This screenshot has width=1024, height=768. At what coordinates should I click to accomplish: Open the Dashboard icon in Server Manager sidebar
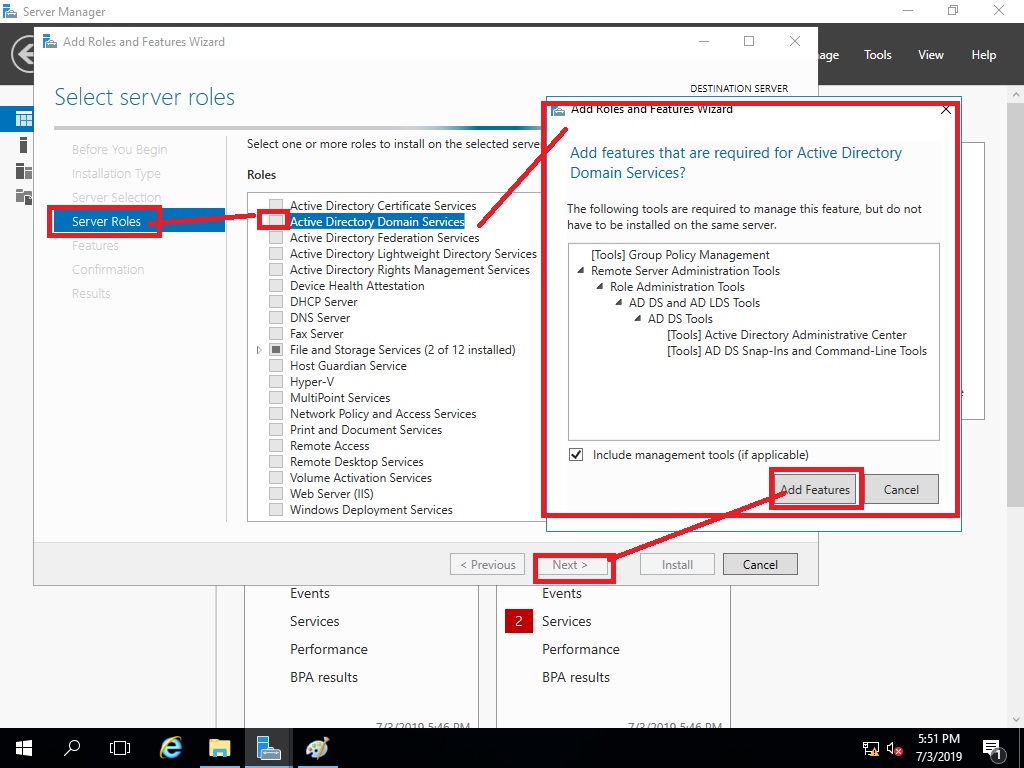[24, 119]
